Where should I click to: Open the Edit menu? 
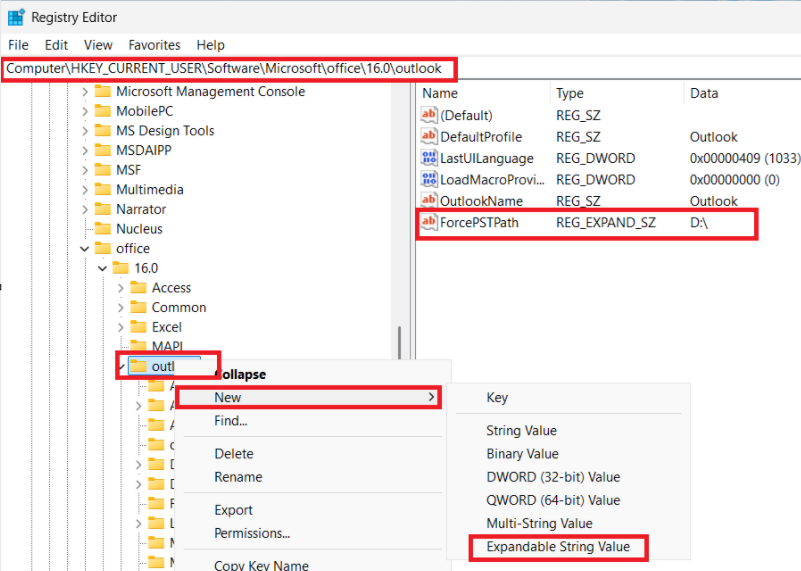[56, 45]
